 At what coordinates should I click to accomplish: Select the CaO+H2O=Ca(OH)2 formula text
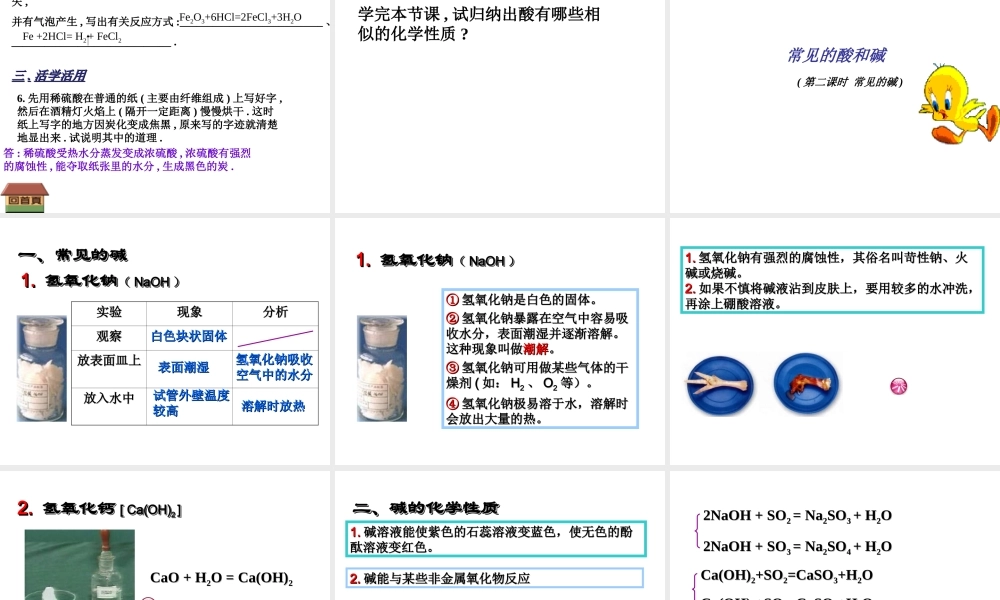point(221,578)
